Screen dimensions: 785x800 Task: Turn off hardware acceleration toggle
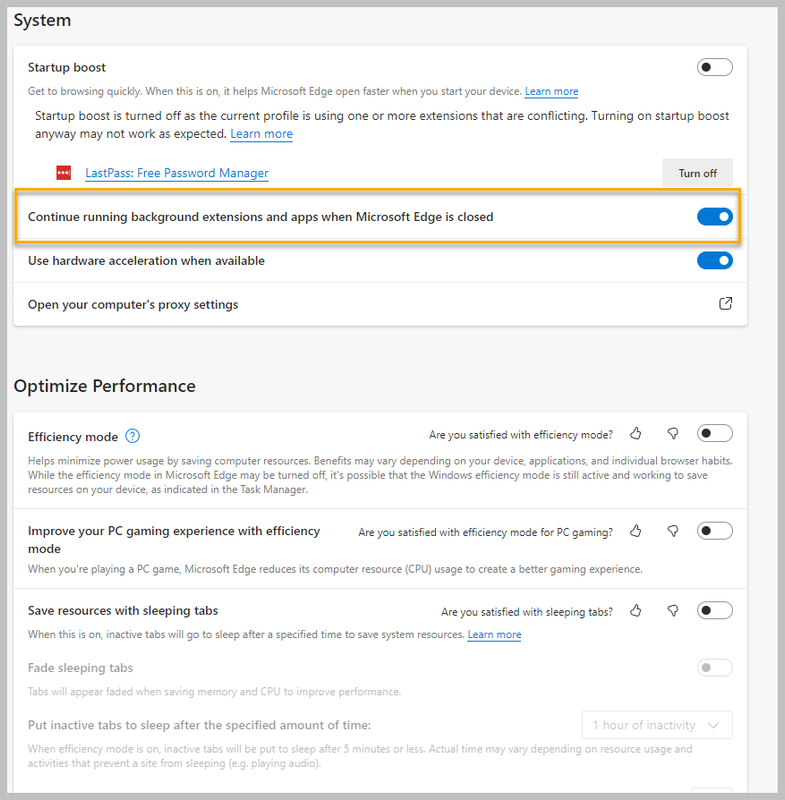(714, 261)
